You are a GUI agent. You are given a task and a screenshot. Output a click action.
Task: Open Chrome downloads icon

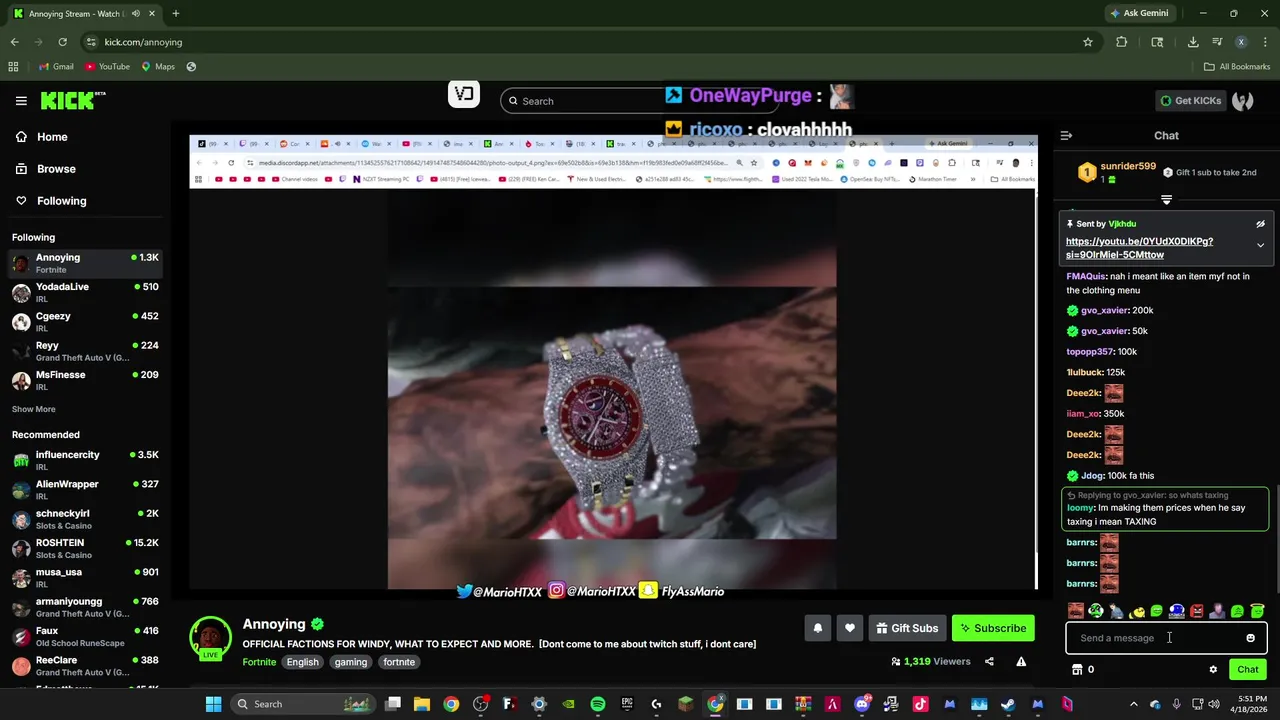(x=1193, y=42)
